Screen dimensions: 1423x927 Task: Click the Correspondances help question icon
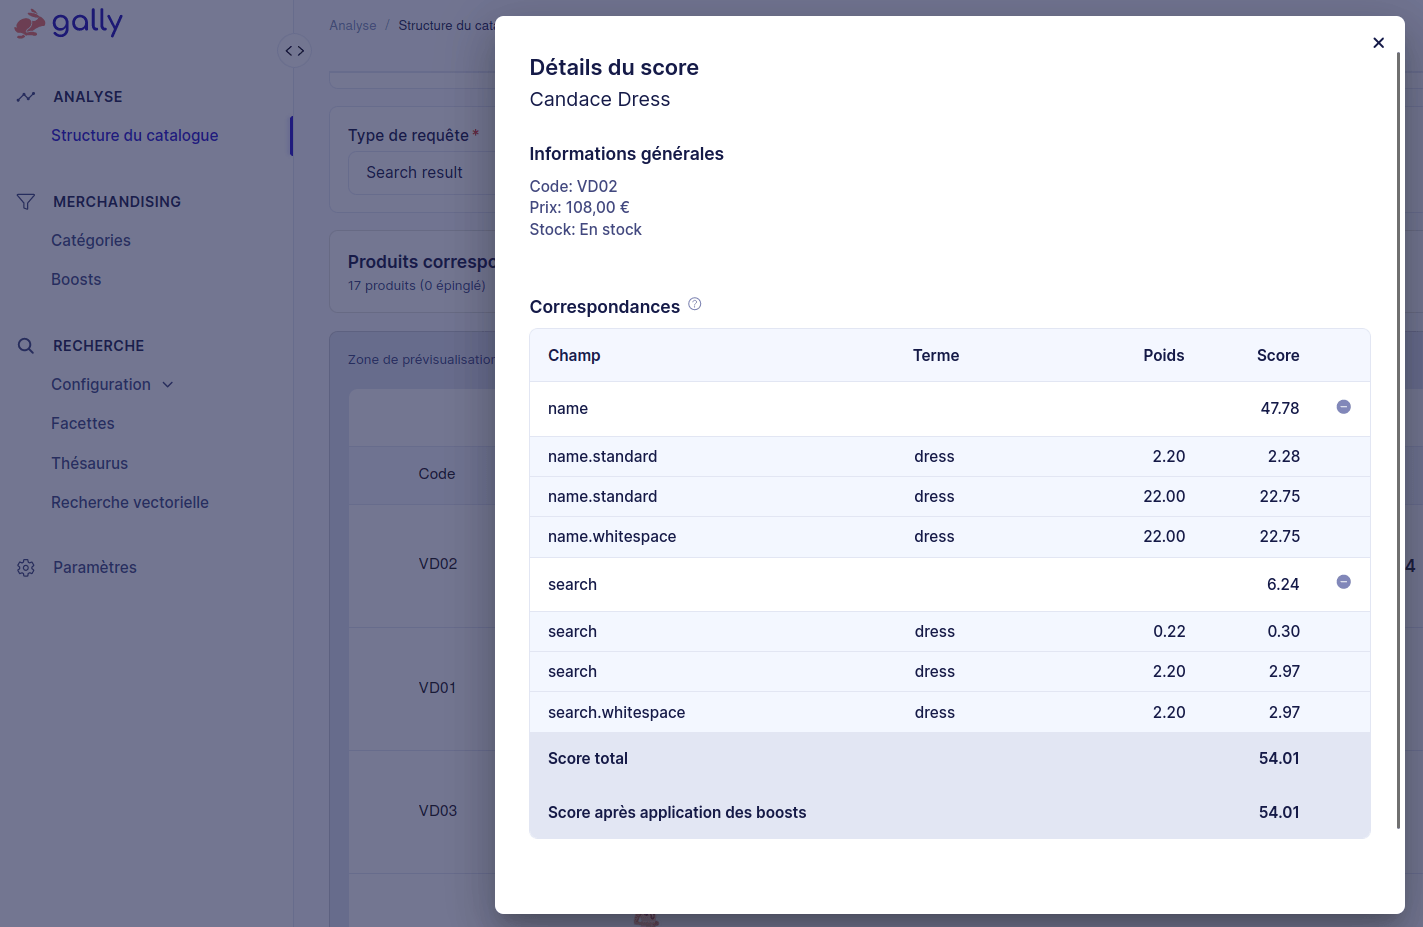pyautogui.click(x=695, y=305)
